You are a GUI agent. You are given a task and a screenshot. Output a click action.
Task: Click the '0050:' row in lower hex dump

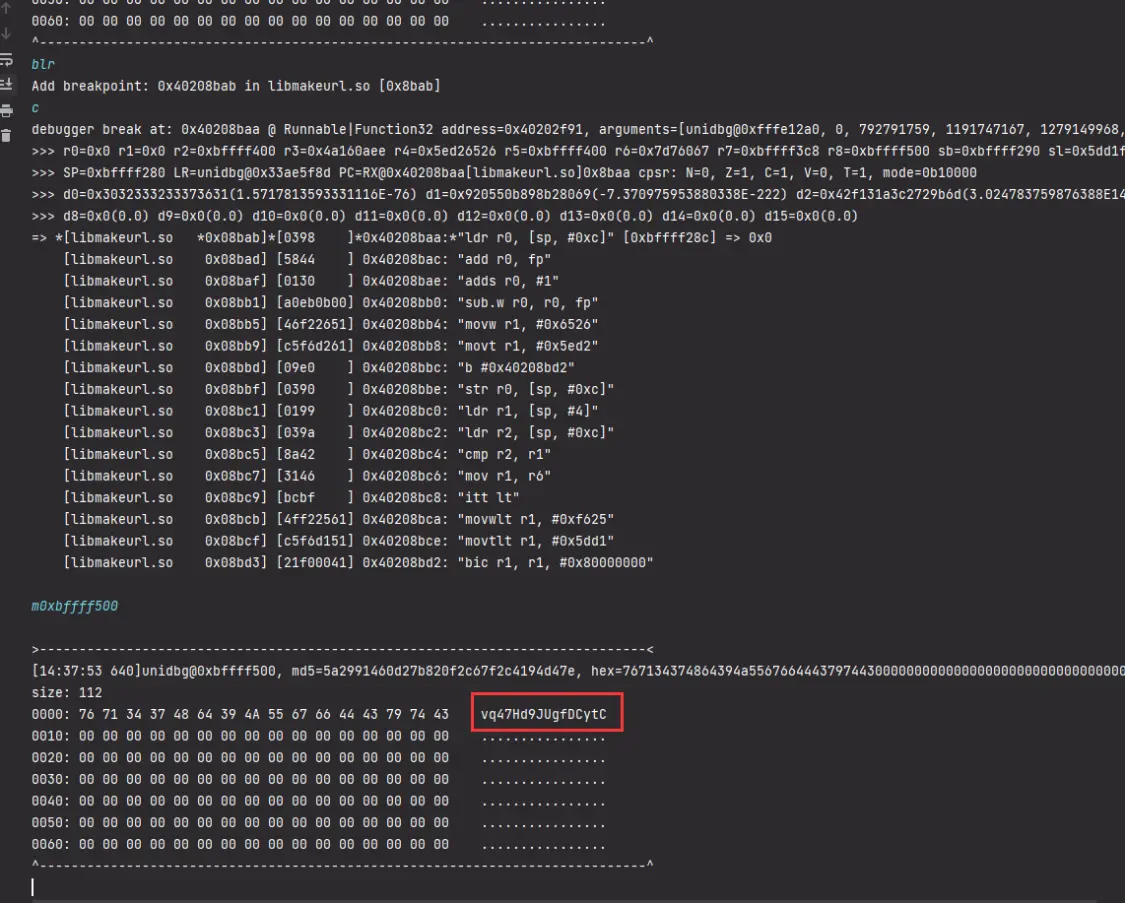pos(319,823)
